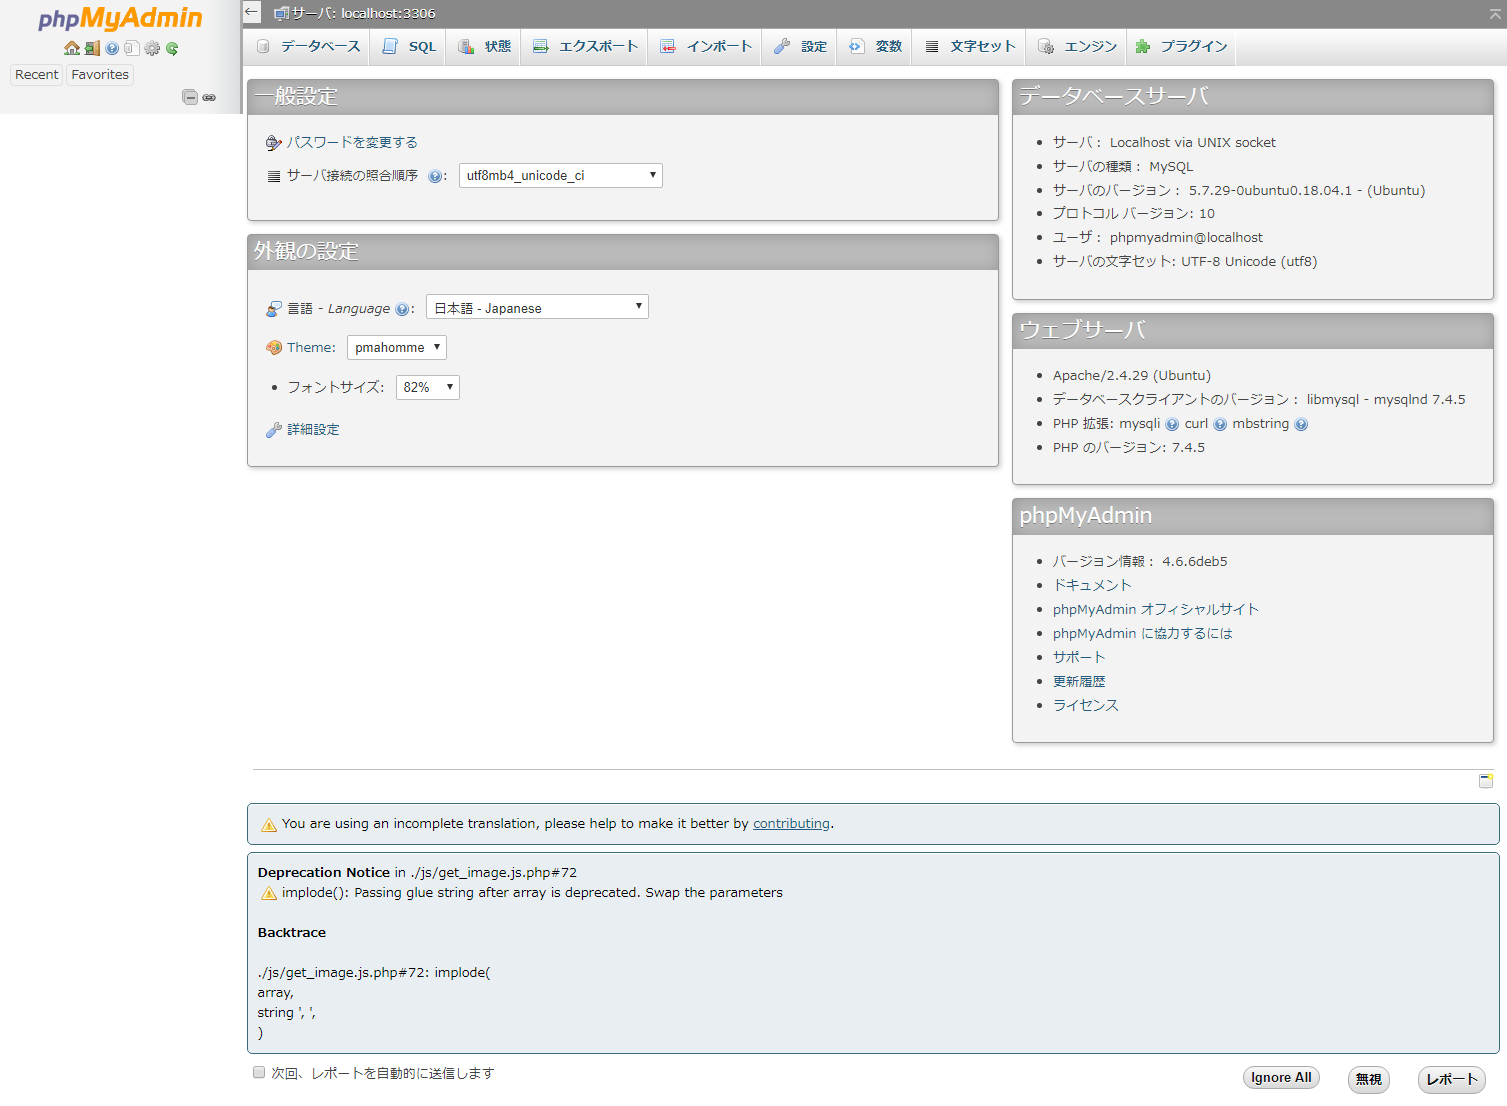The height and width of the screenshot is (1106, 1507).
Task: Click the パスワードを変更する link
Action: coord(352,143)
